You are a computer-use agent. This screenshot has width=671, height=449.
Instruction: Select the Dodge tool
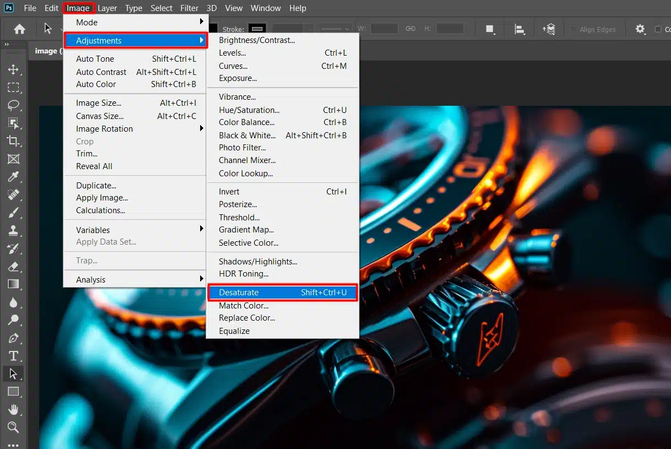(13, 320)
